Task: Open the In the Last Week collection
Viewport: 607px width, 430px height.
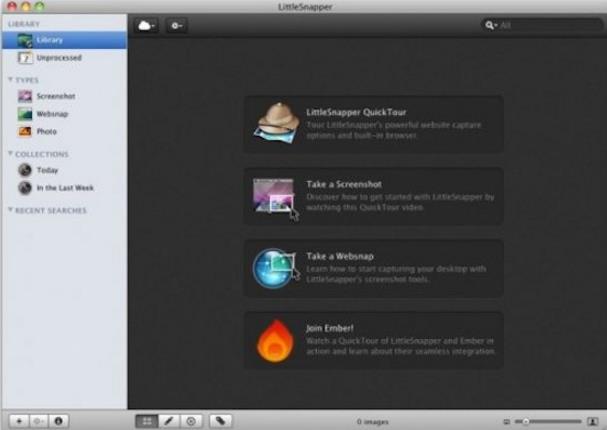Action: coord(64,188)
